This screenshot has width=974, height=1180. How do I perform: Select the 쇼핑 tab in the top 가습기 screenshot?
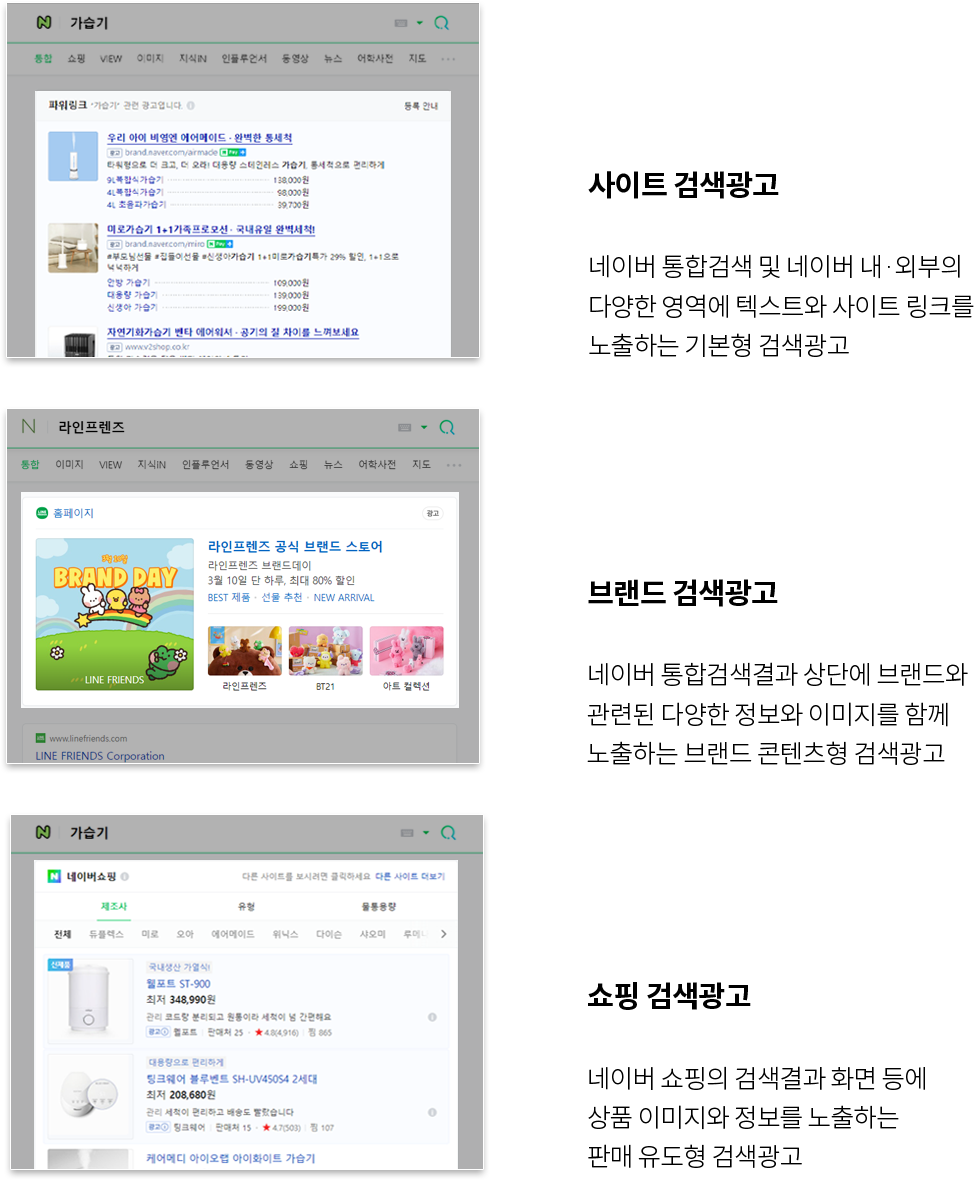tap(76, 59)
